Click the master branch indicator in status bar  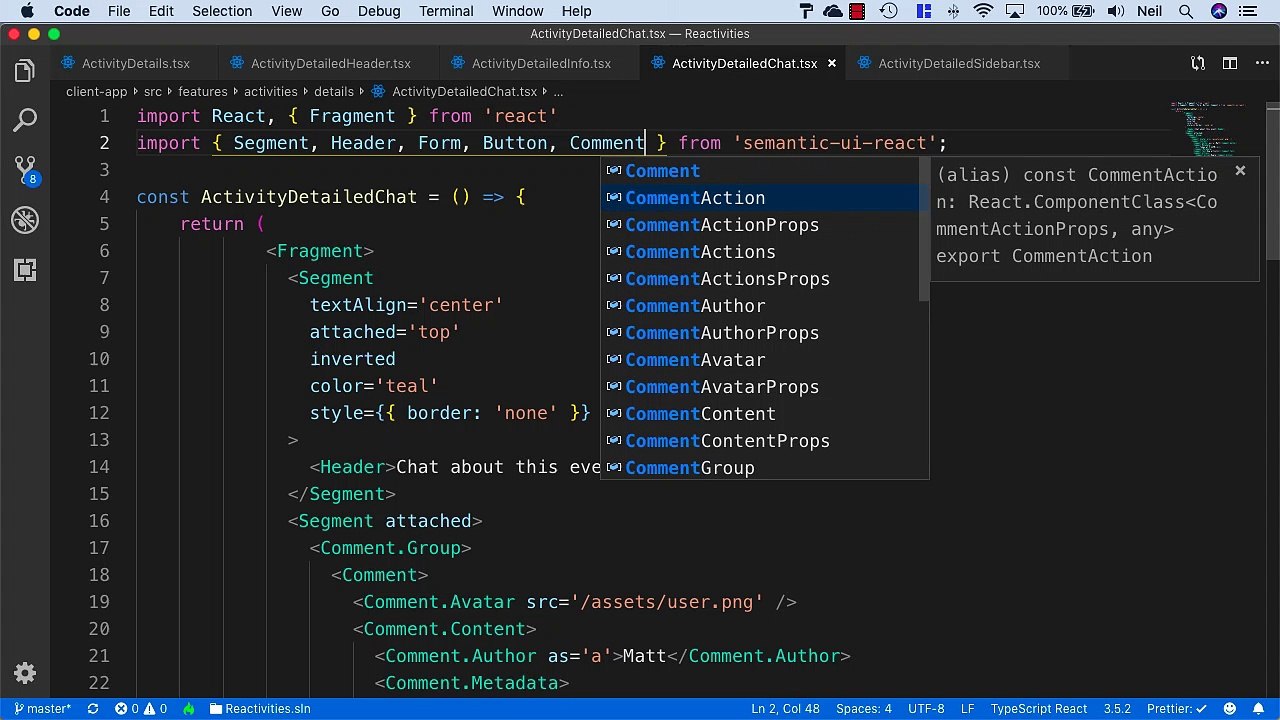pyautogui.click(x=42, y=708)
